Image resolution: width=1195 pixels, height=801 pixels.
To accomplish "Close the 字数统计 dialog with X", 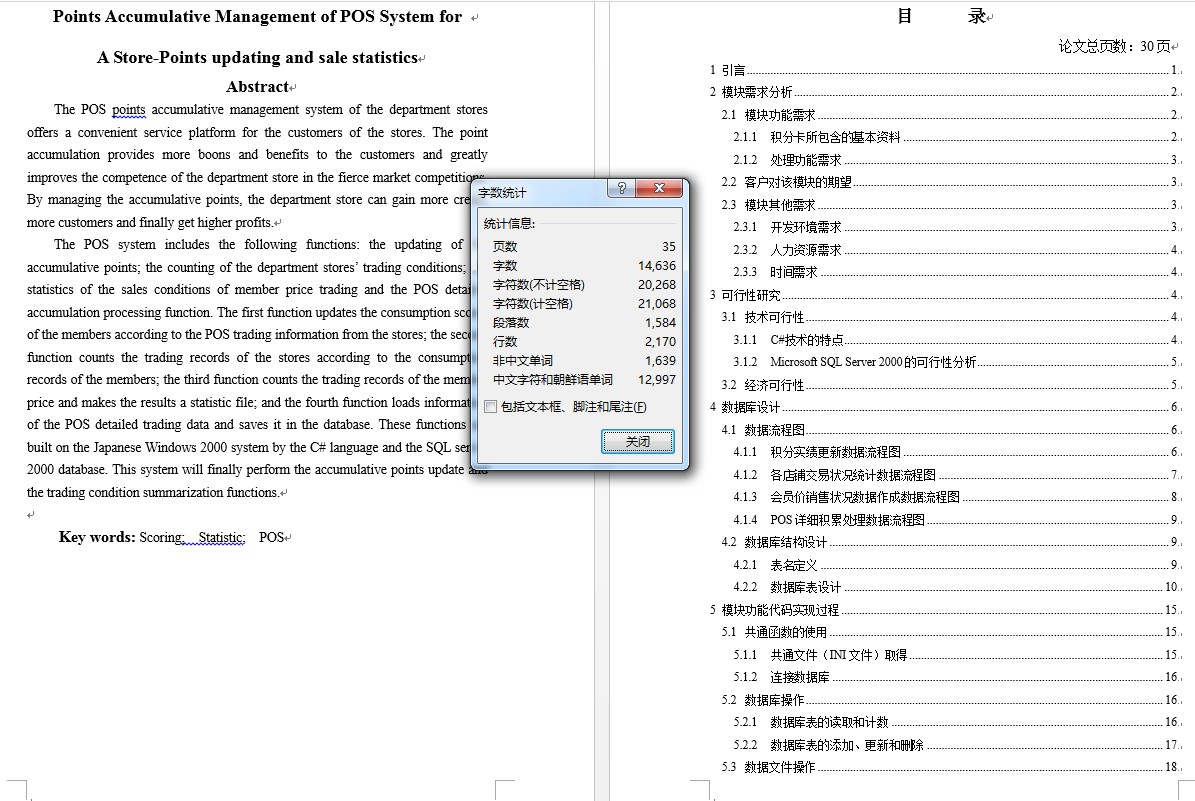I will pos(658,188).
